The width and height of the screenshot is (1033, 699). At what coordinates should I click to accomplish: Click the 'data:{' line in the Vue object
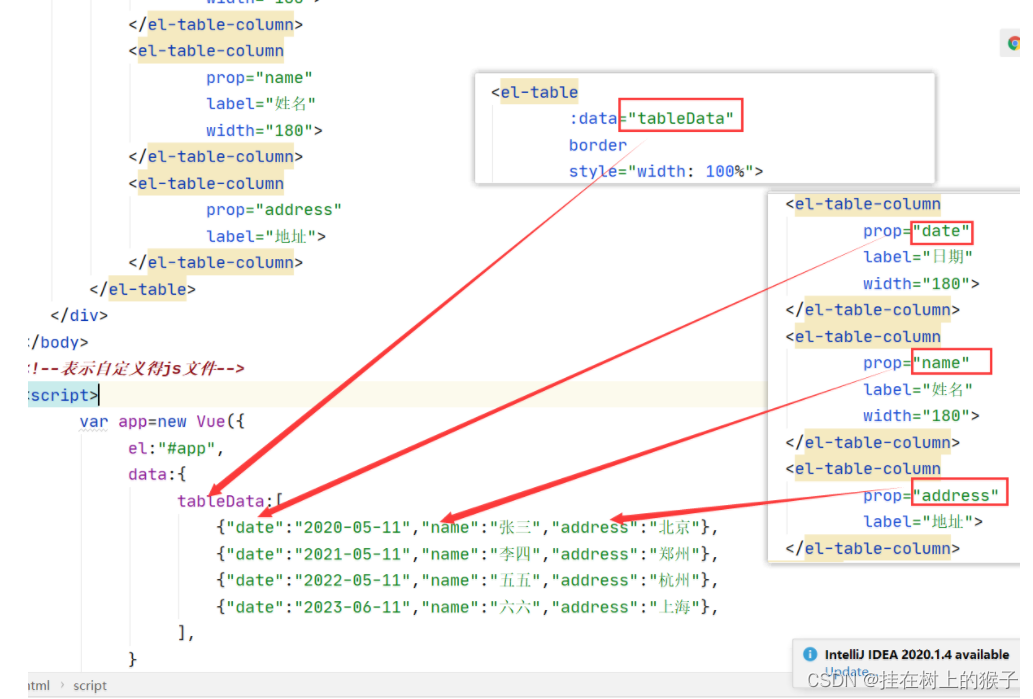157,474
